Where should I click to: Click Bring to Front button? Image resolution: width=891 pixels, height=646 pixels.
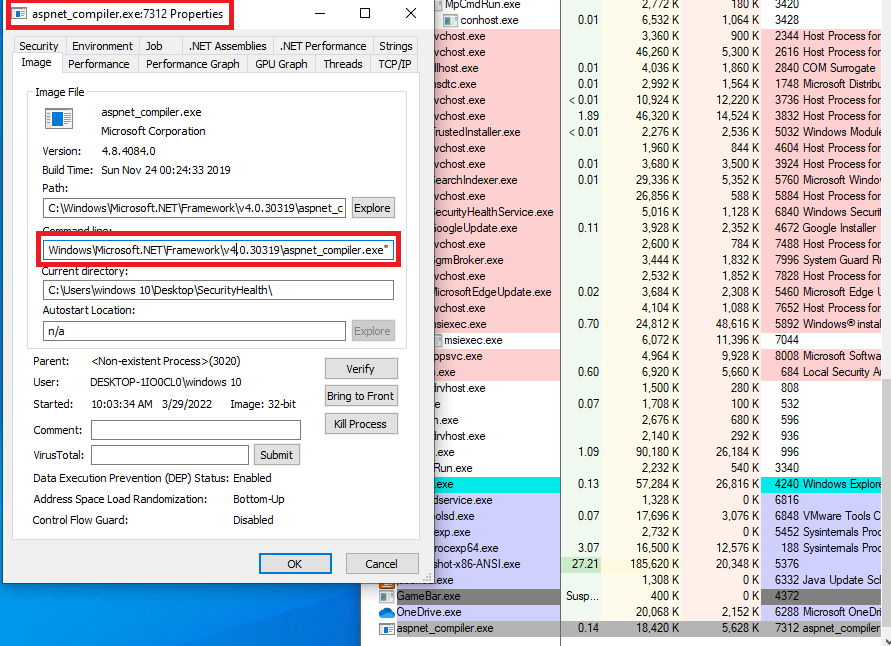(x=360, y=396)
